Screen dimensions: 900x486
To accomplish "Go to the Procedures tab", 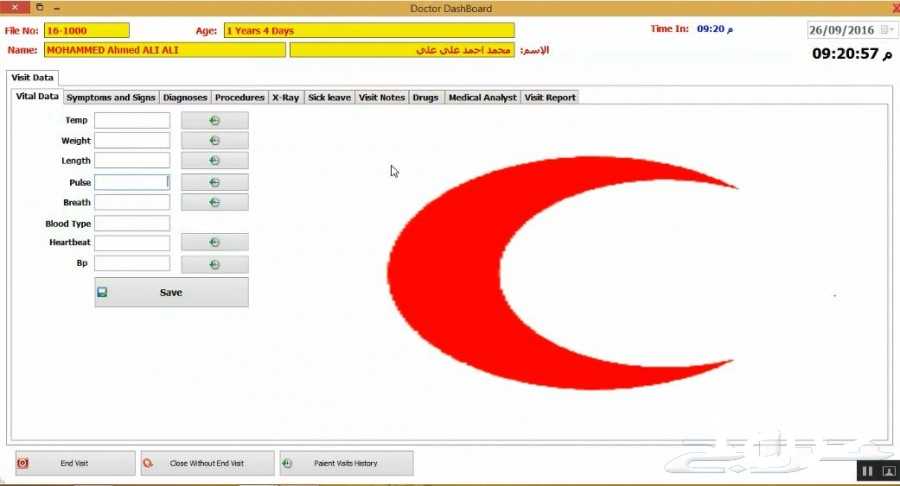I will click(239, 98).
